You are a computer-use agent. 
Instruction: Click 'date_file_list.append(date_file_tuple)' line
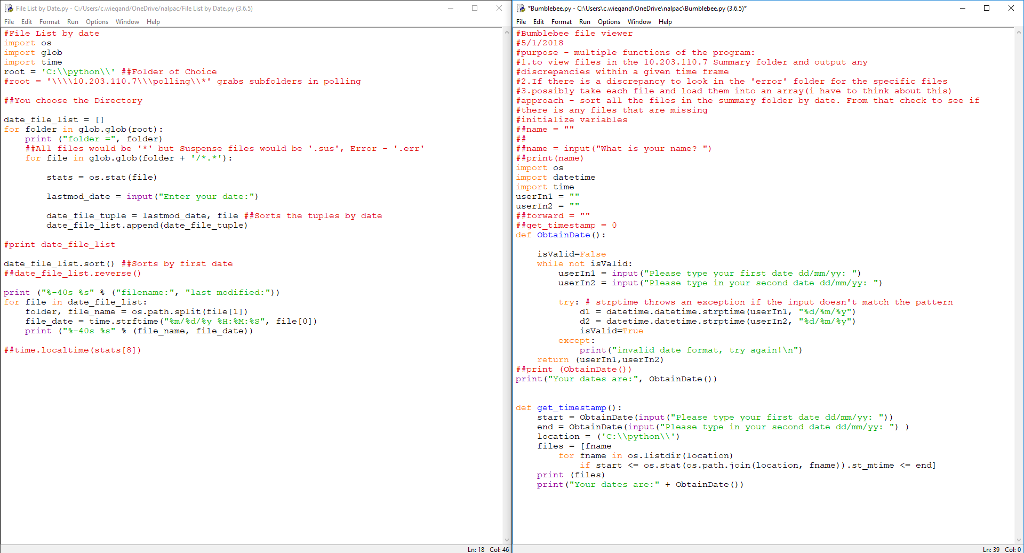[147, 225]
